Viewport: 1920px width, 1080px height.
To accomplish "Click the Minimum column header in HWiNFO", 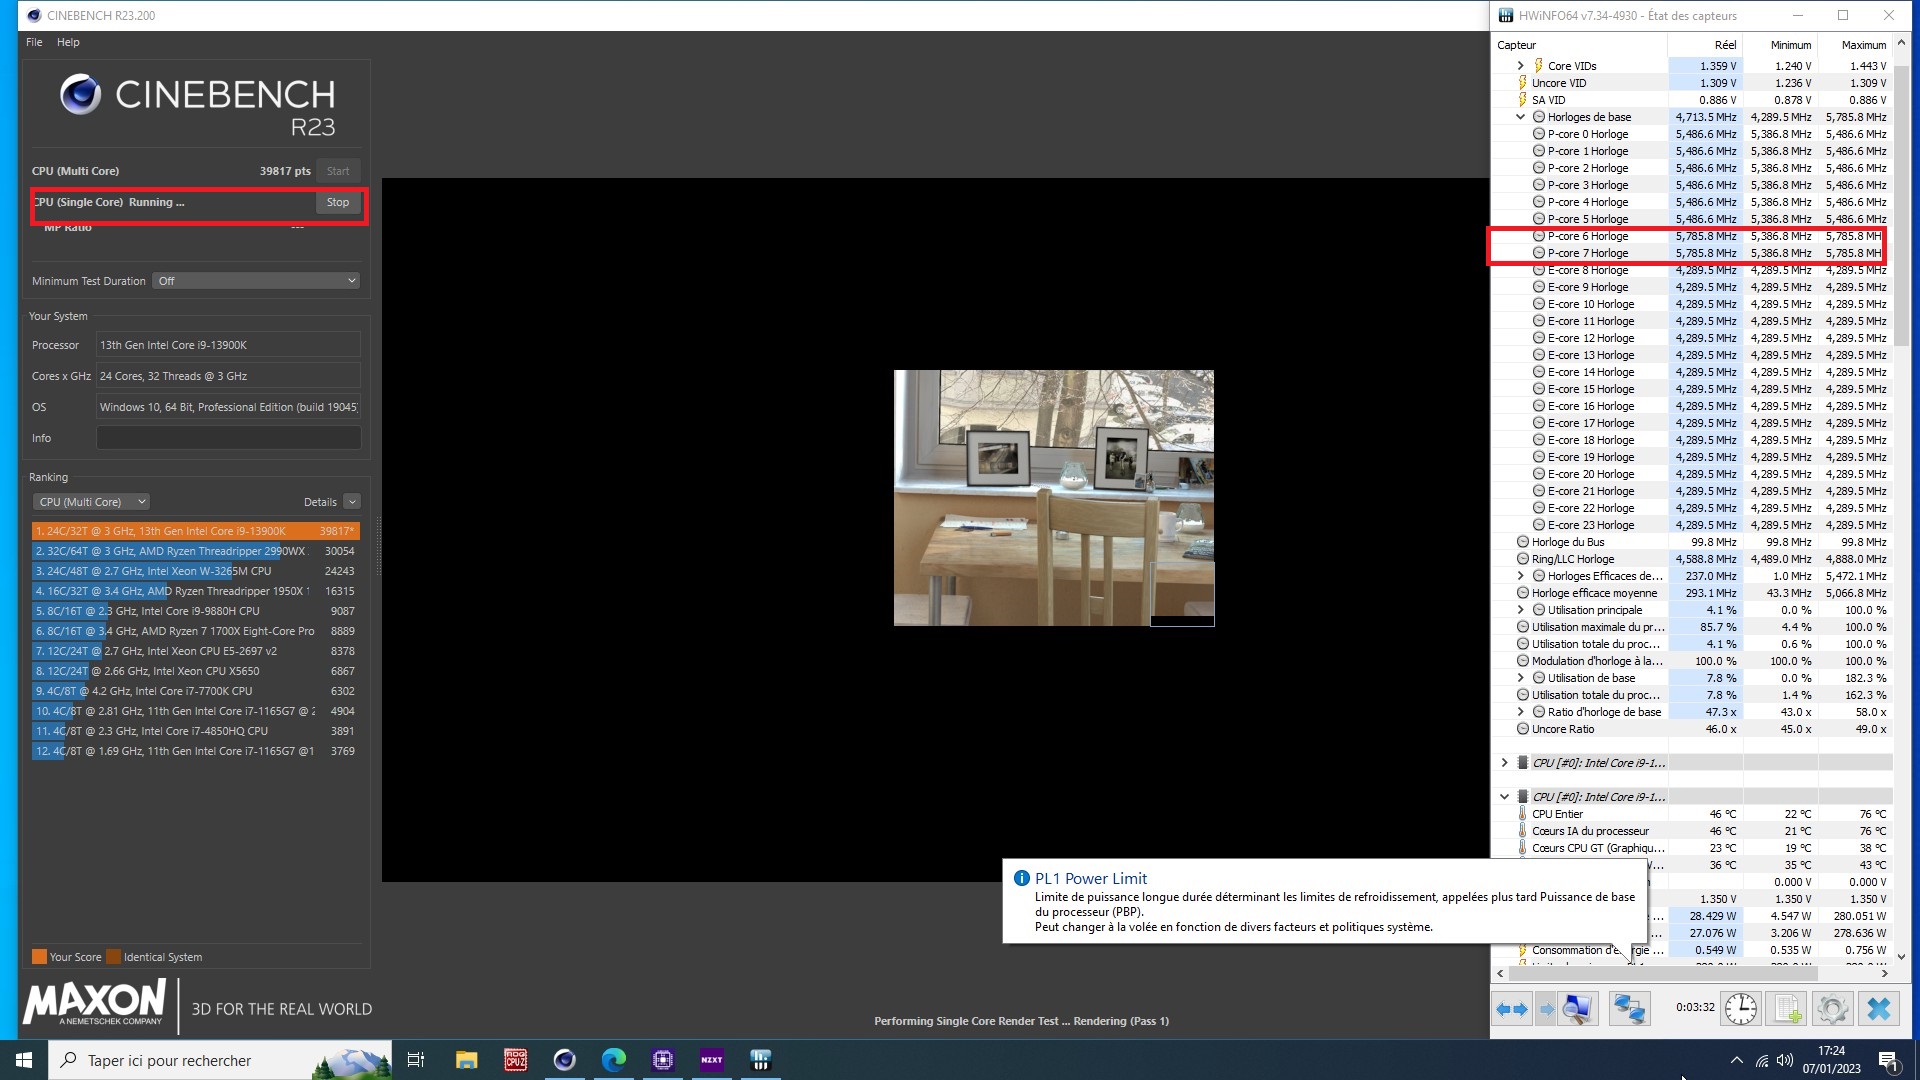I will pyautogui.click(x=1780, y=45).
